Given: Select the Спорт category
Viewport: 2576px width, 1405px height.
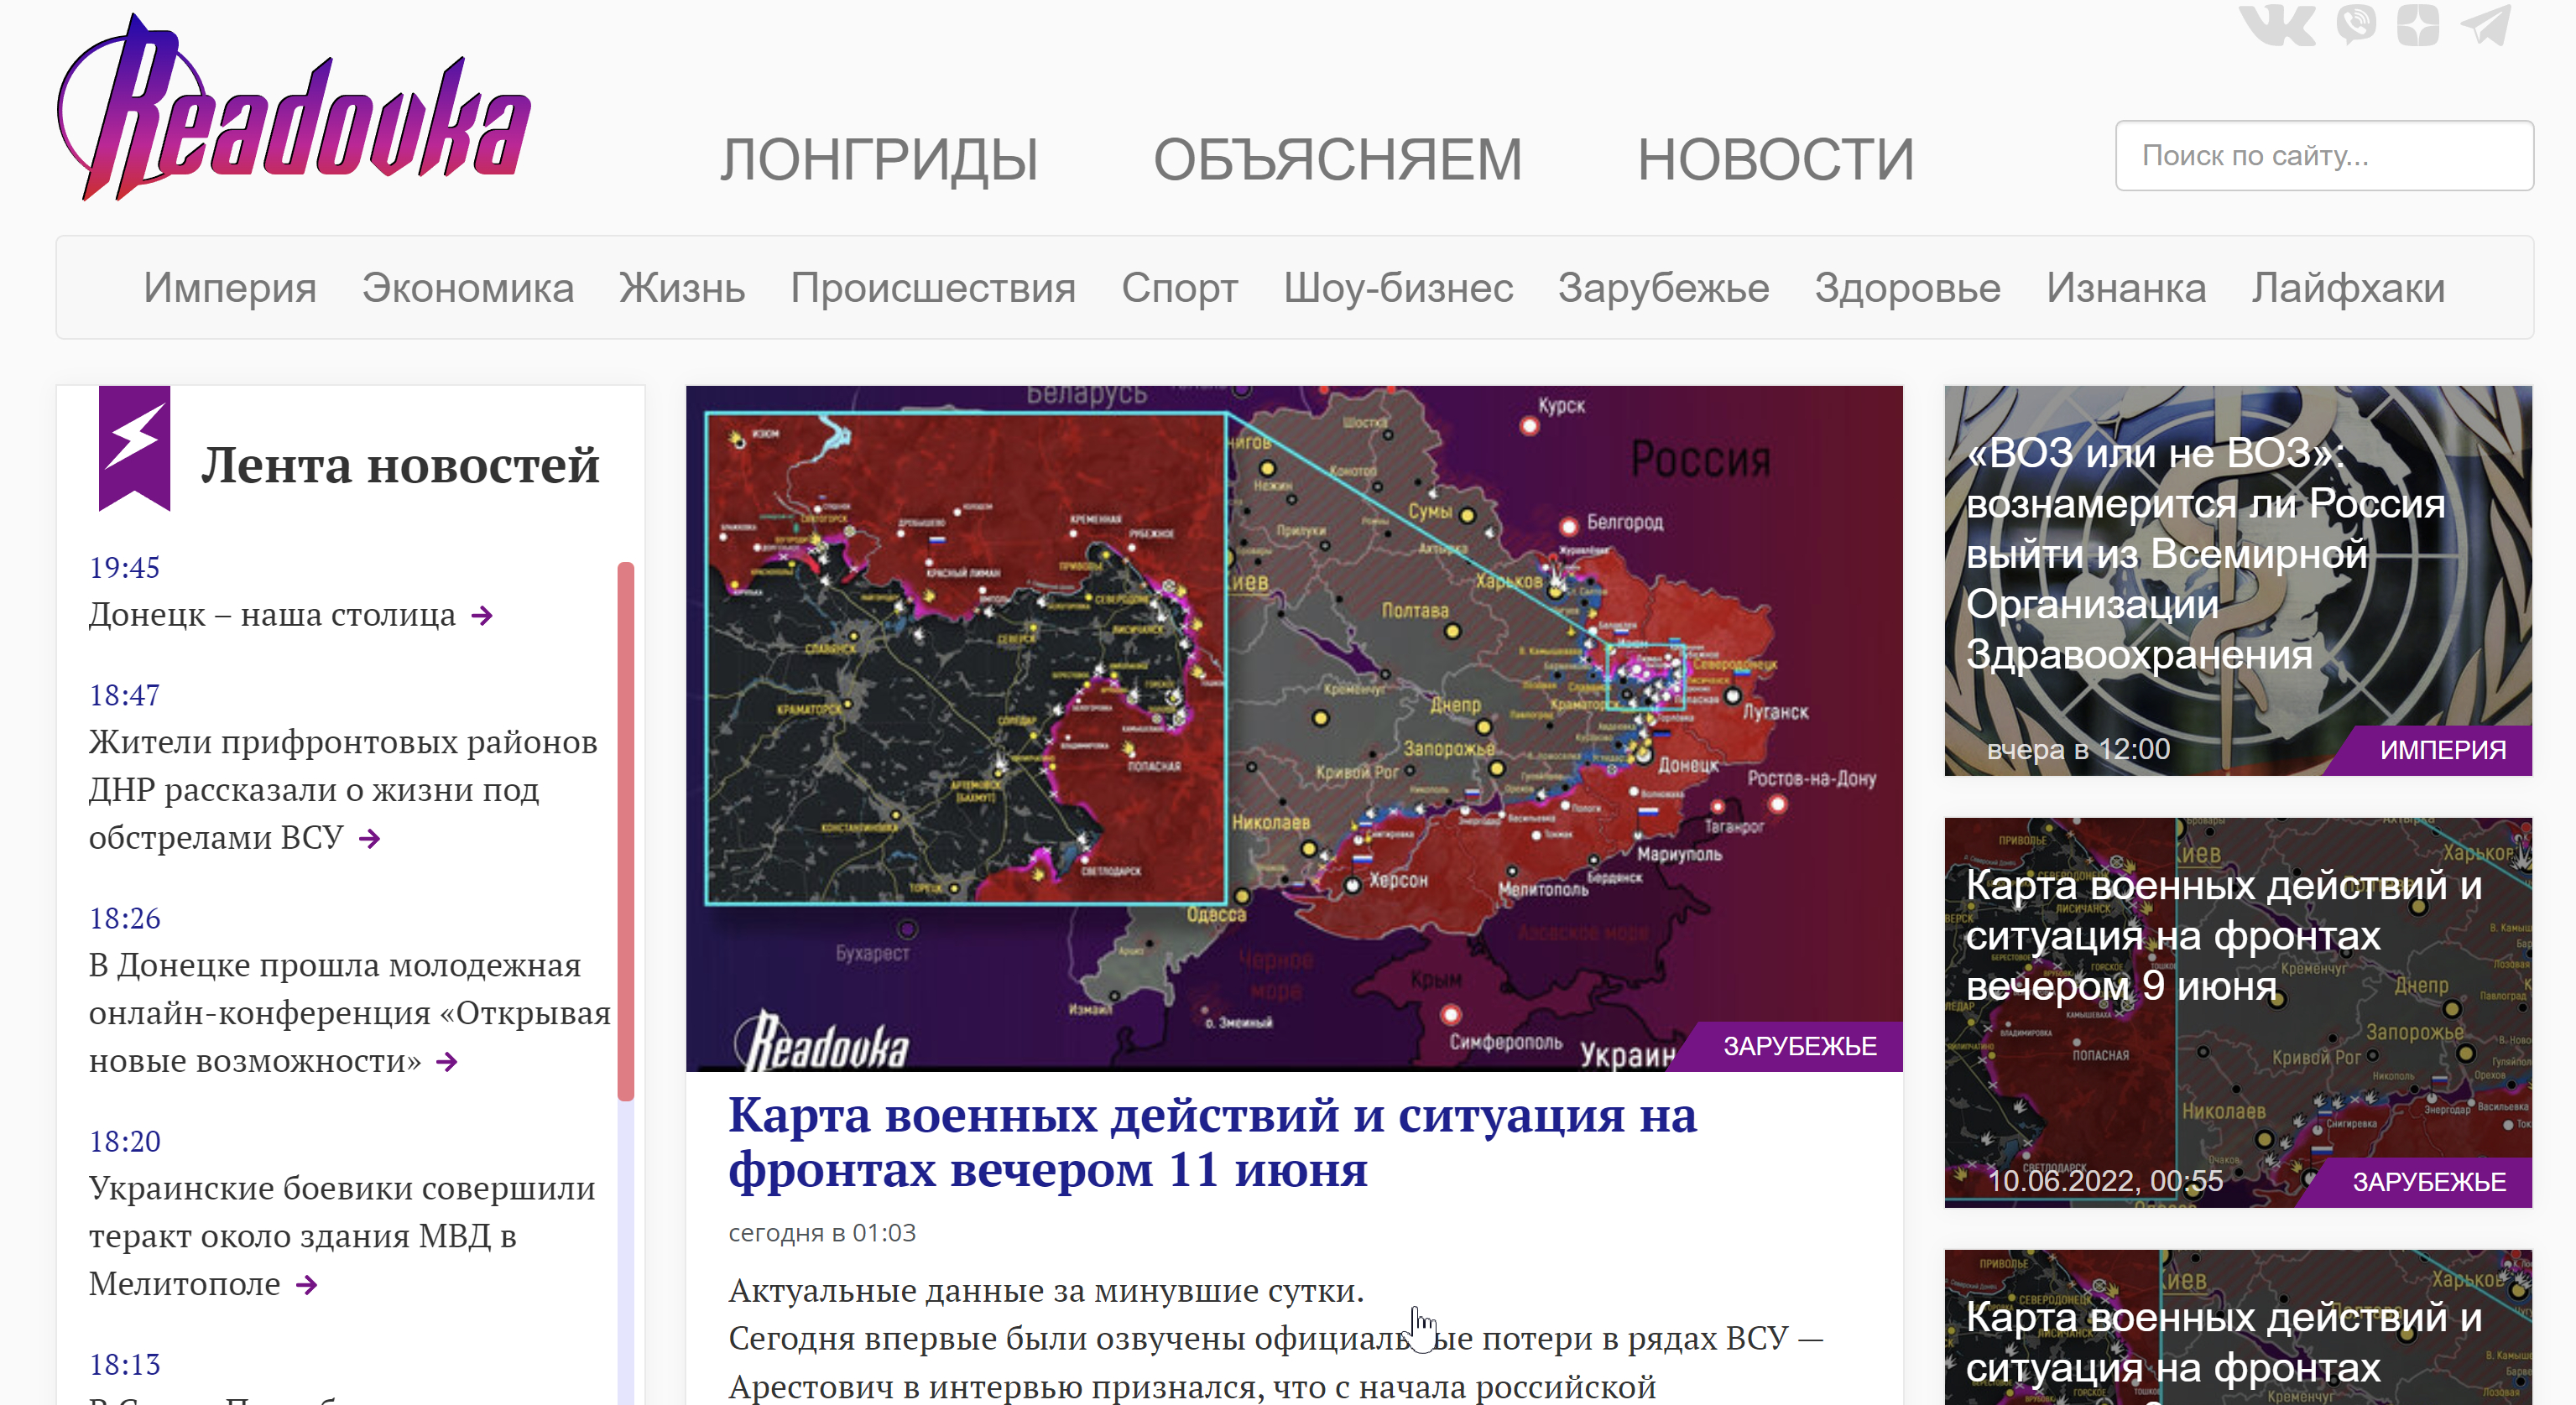Looking at the screenshot, I should pyautogui.click(x=1180, y=288).
